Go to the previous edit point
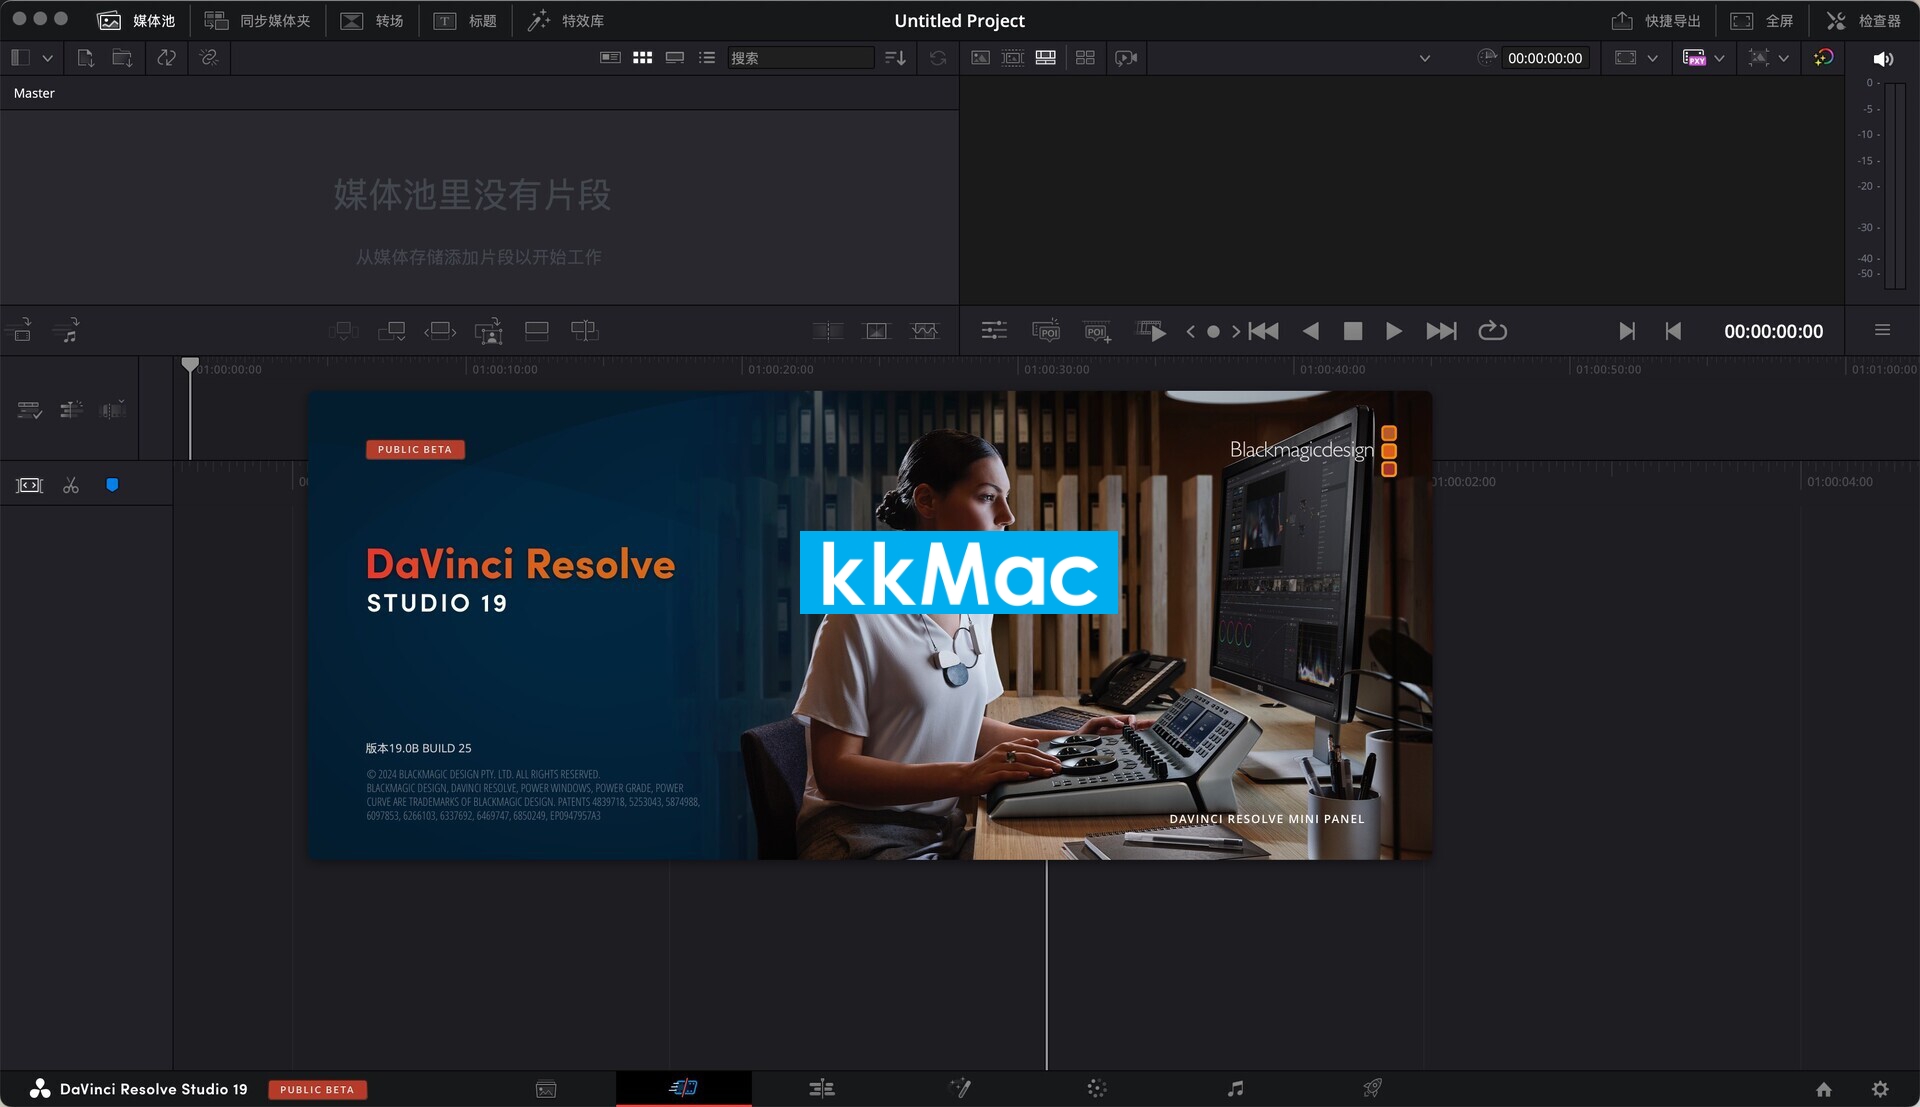 coord(1673,331)
